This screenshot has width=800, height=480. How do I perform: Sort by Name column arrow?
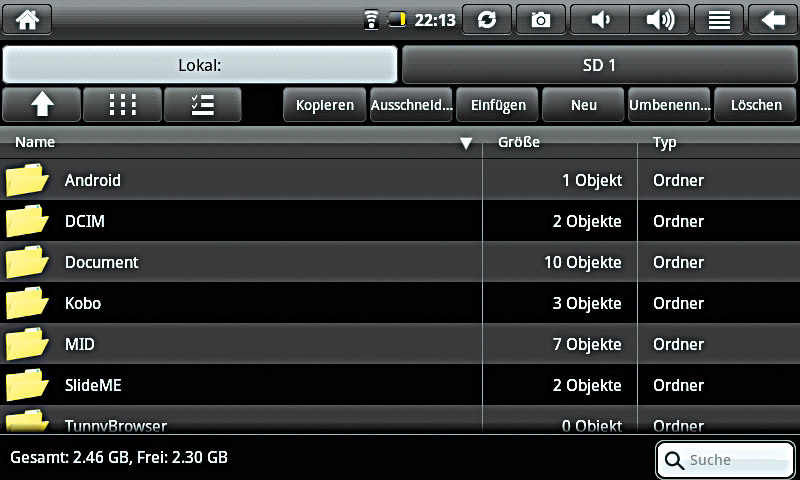(465, 143)
